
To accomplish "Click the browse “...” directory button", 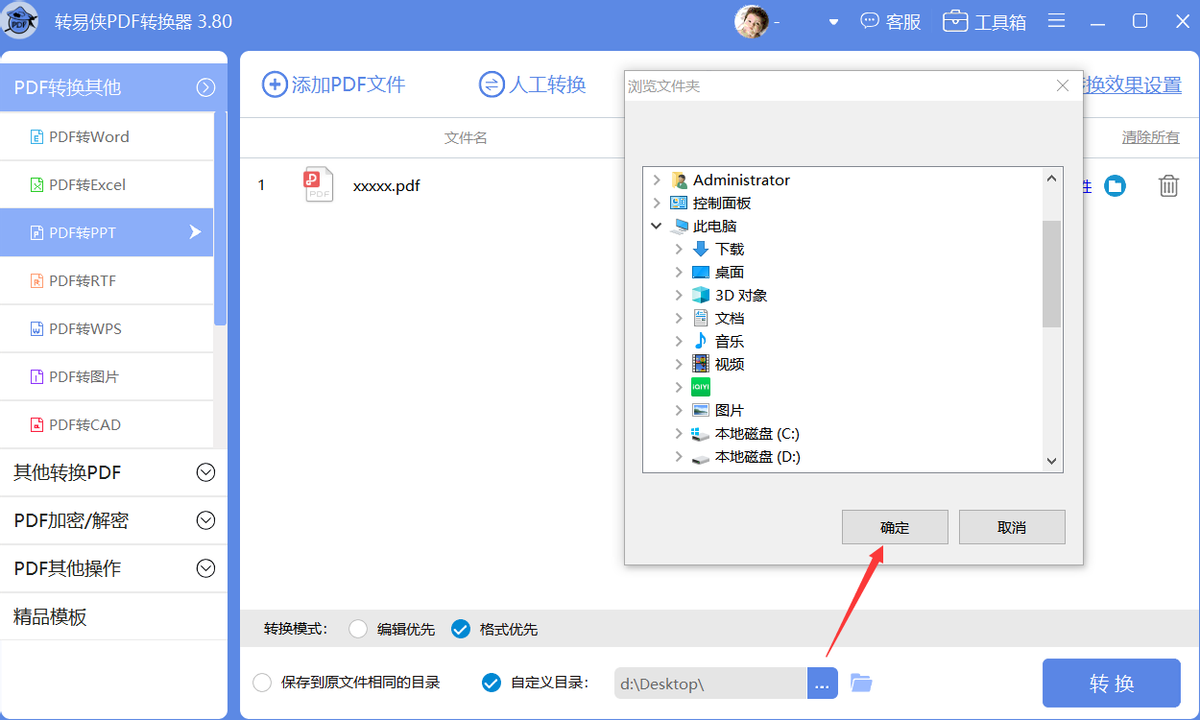I will 822,683.
